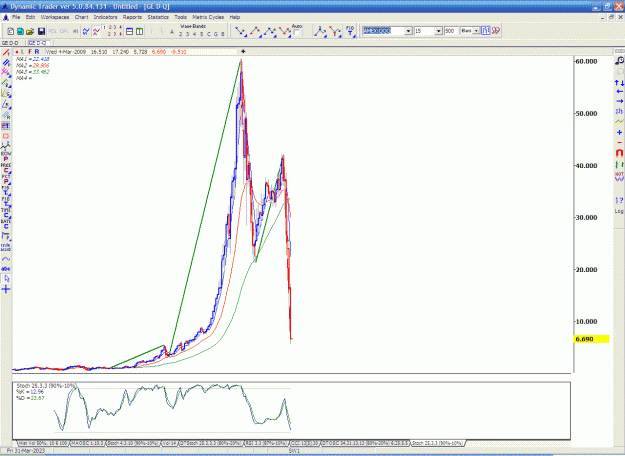625x456 pixels.
Task: Toggle the Log scale button
Action: click(619, 211)
